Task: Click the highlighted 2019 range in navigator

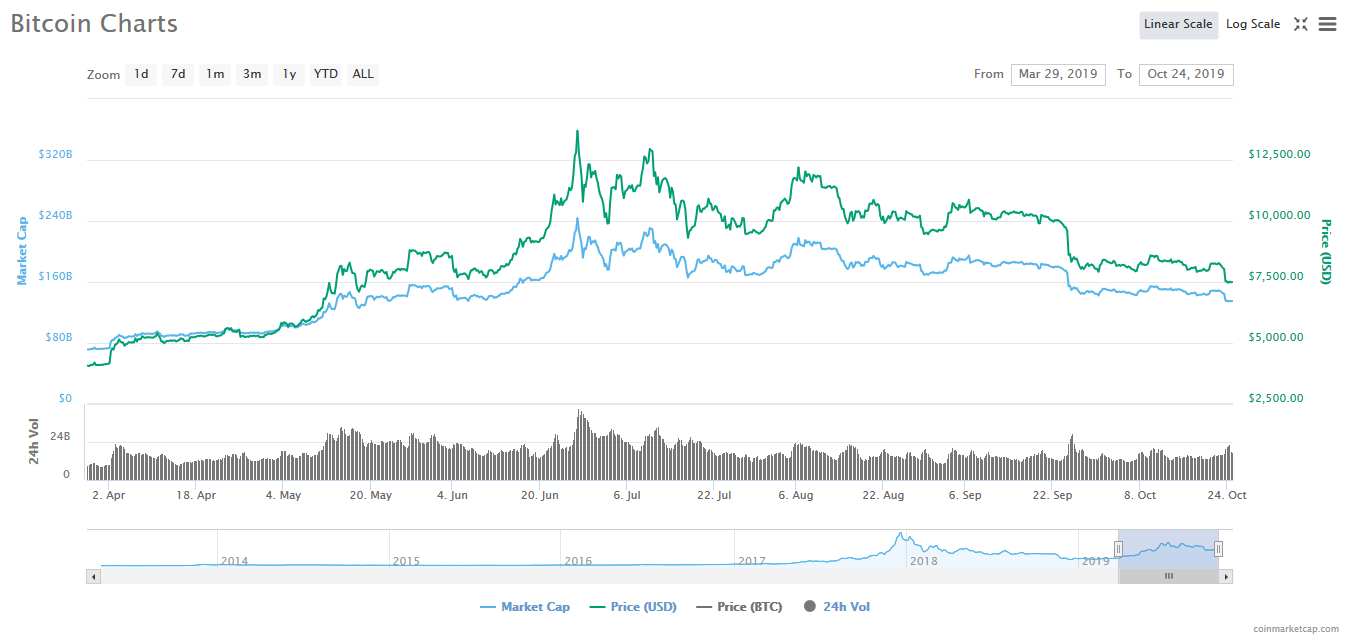Action: coord(1168,549)
